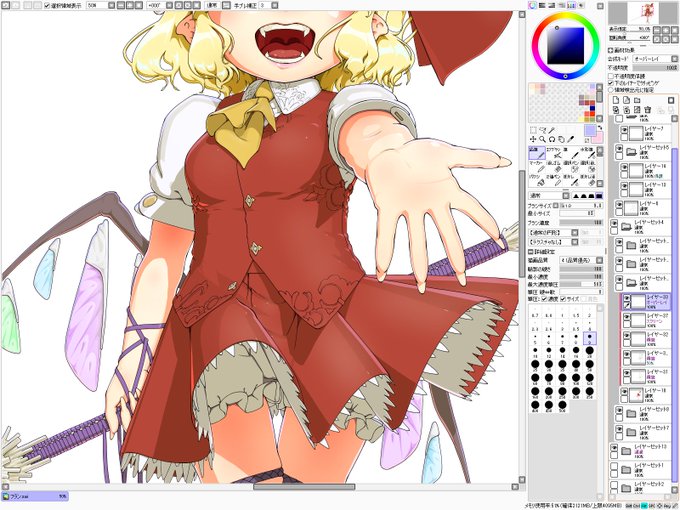Open the brush texture (テクスチャなし) dropdown
This screenshot has height=510, width=680.
tap(553, 242)
